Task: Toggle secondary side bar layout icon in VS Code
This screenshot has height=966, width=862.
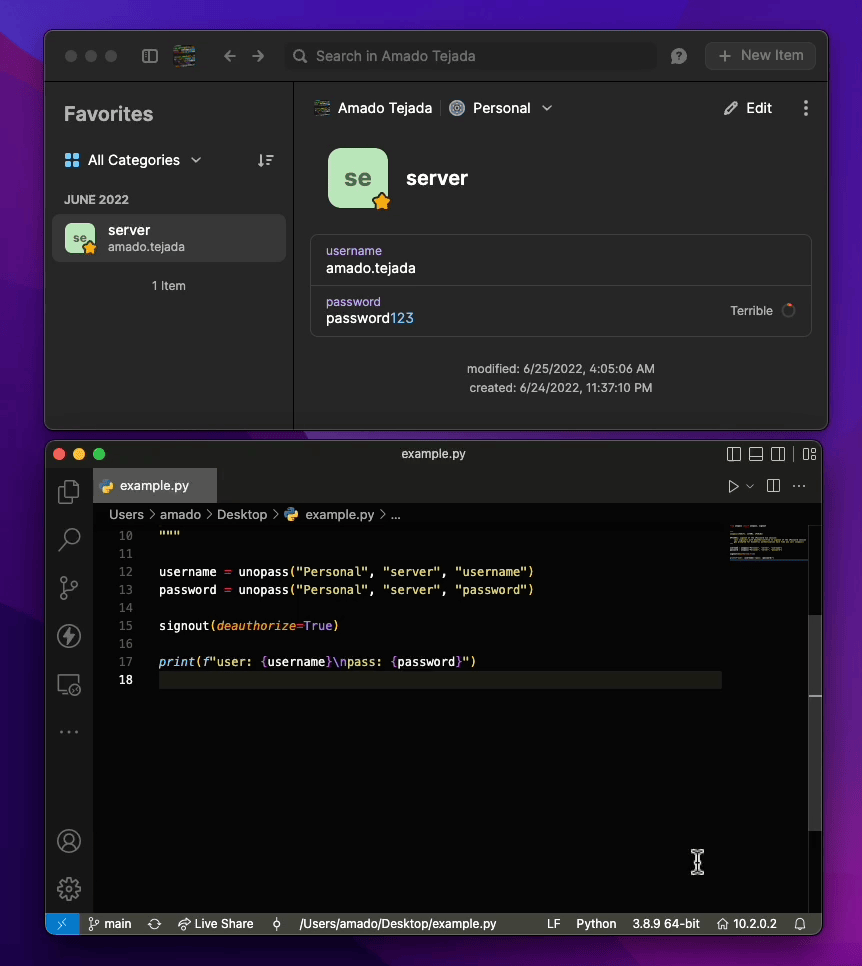Action: coord(778,454)
